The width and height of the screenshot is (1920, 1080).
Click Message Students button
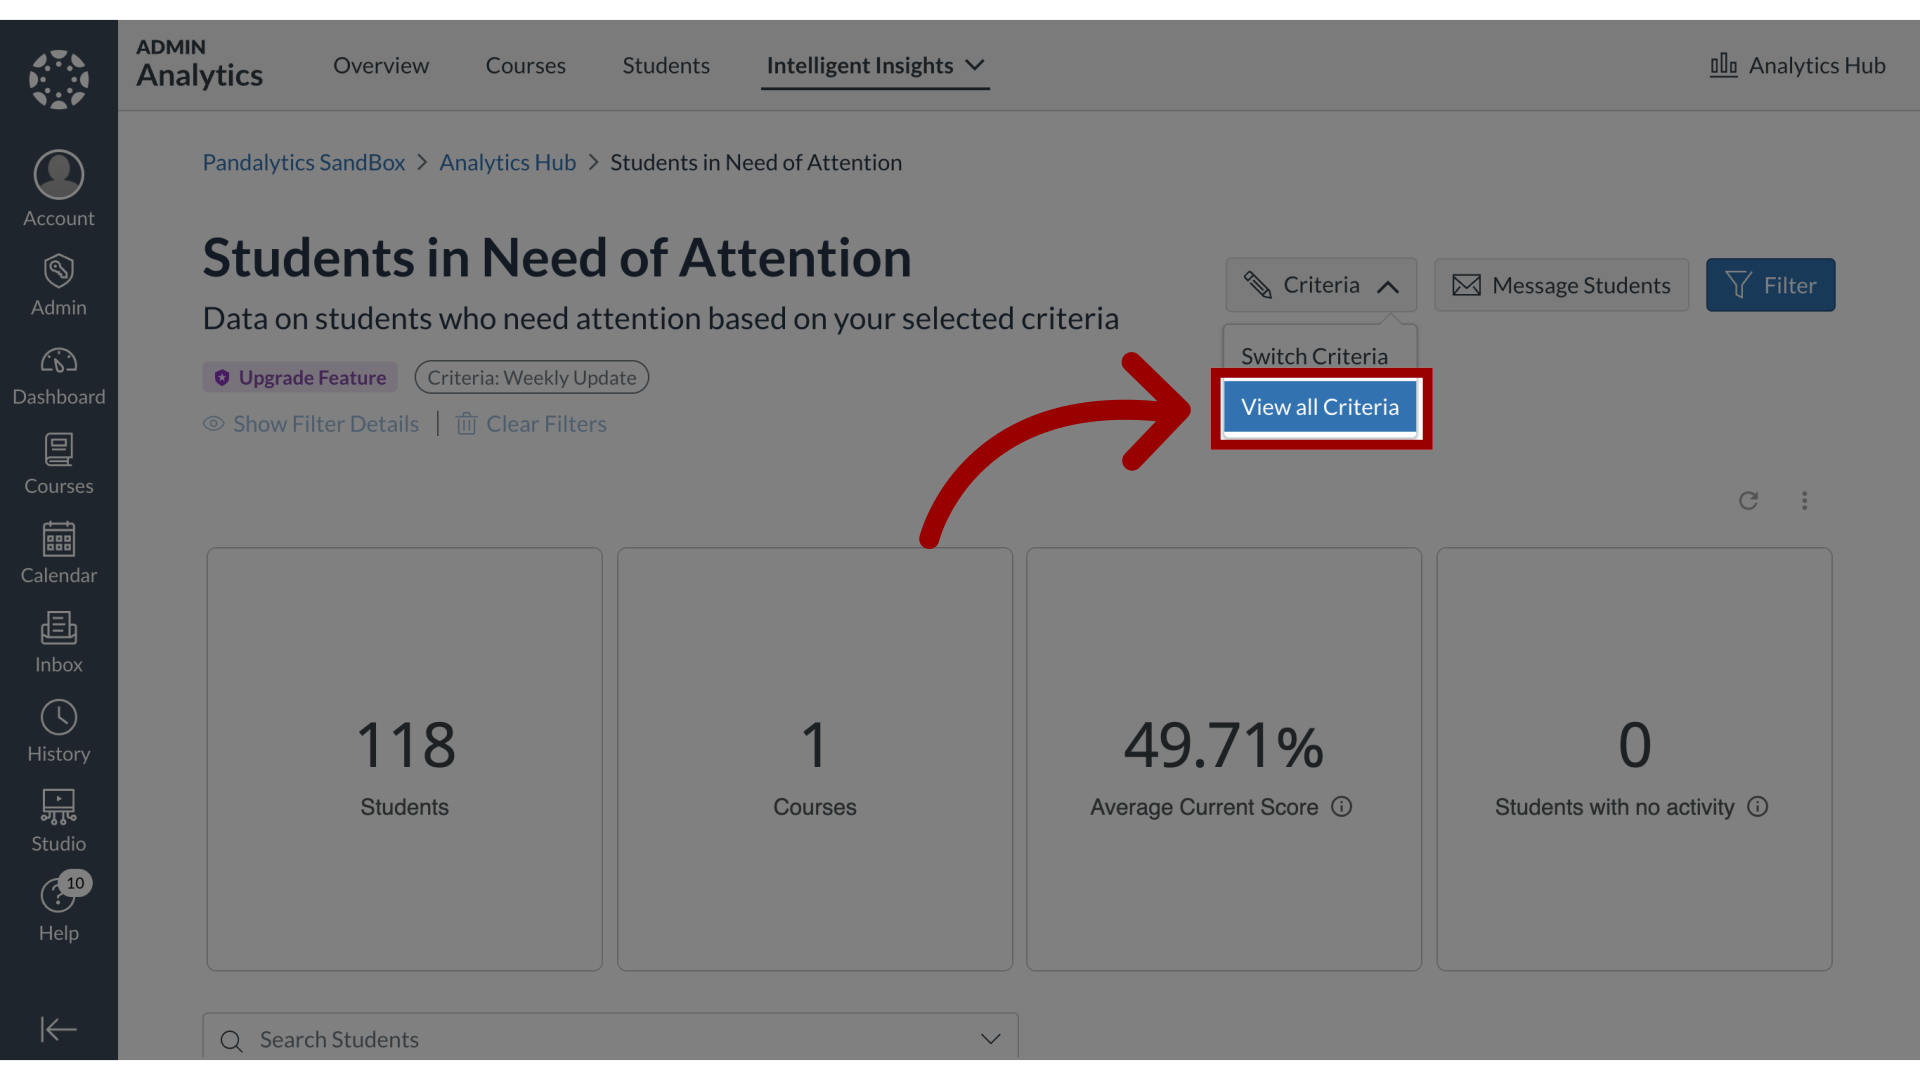click(1563, 285)
